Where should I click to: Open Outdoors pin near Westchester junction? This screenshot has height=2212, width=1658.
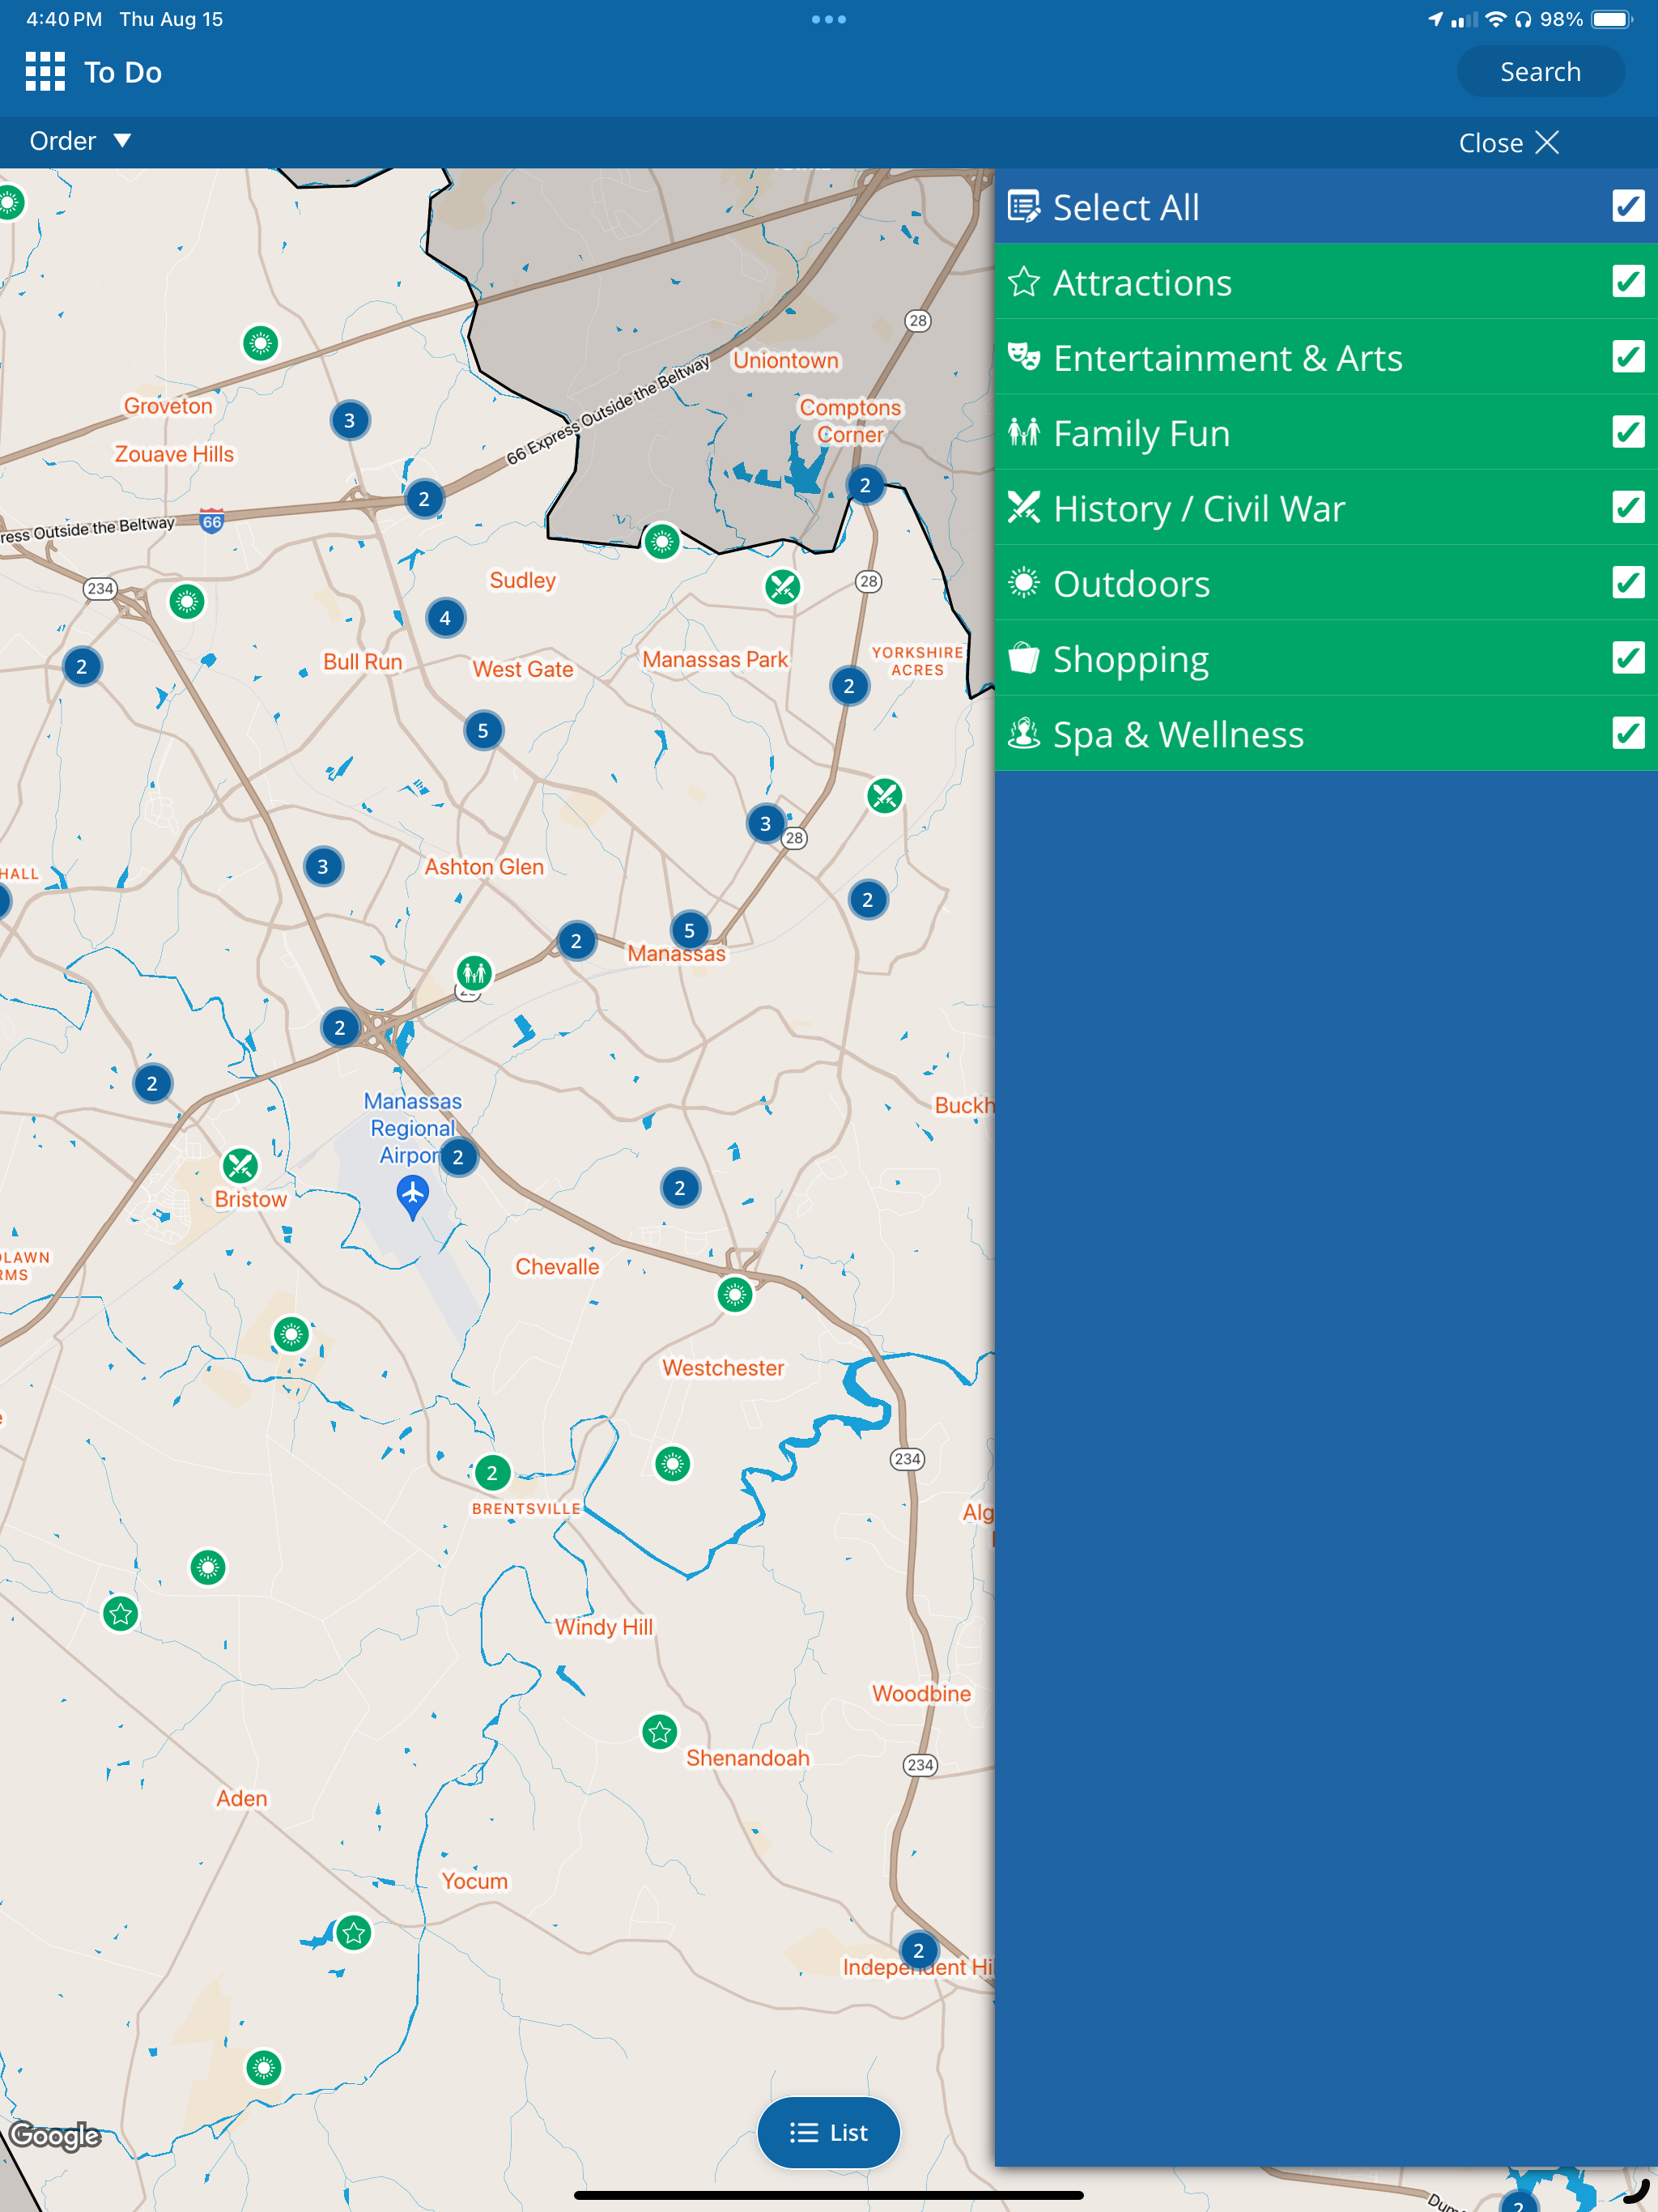pos(735,1295)
